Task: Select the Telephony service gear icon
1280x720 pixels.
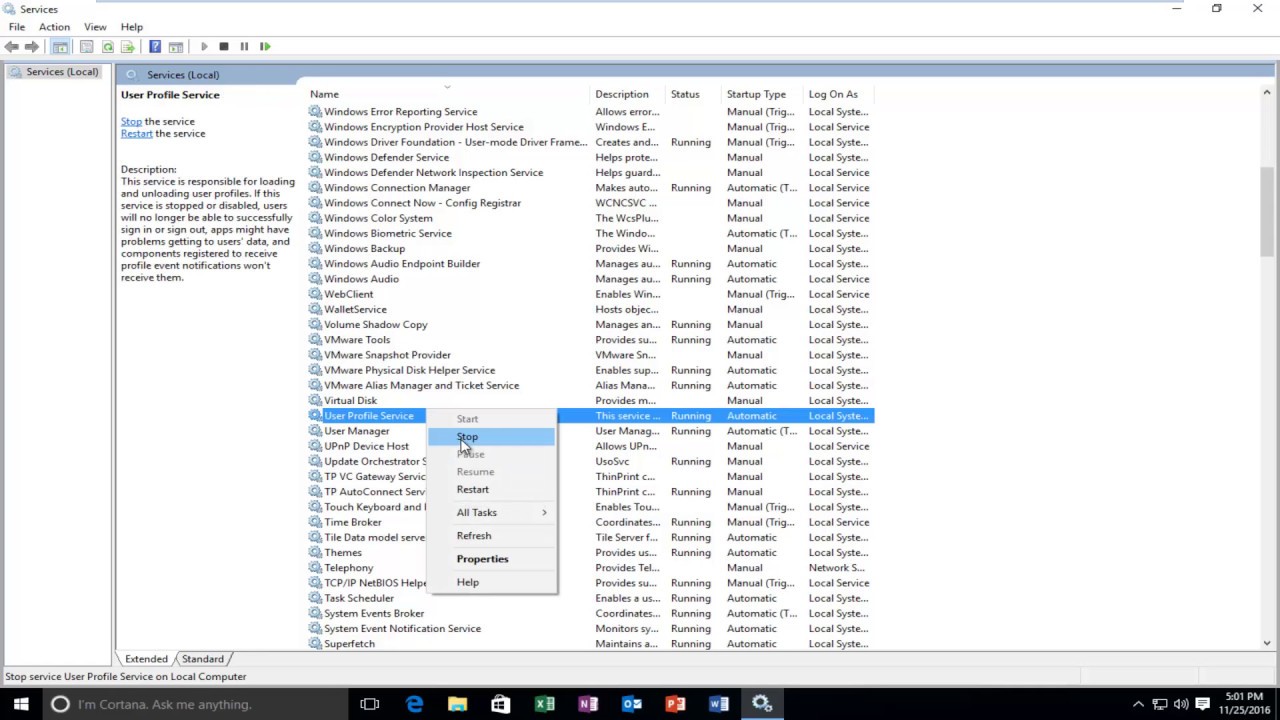Action: pyautogui.click(x=315, y=568)
